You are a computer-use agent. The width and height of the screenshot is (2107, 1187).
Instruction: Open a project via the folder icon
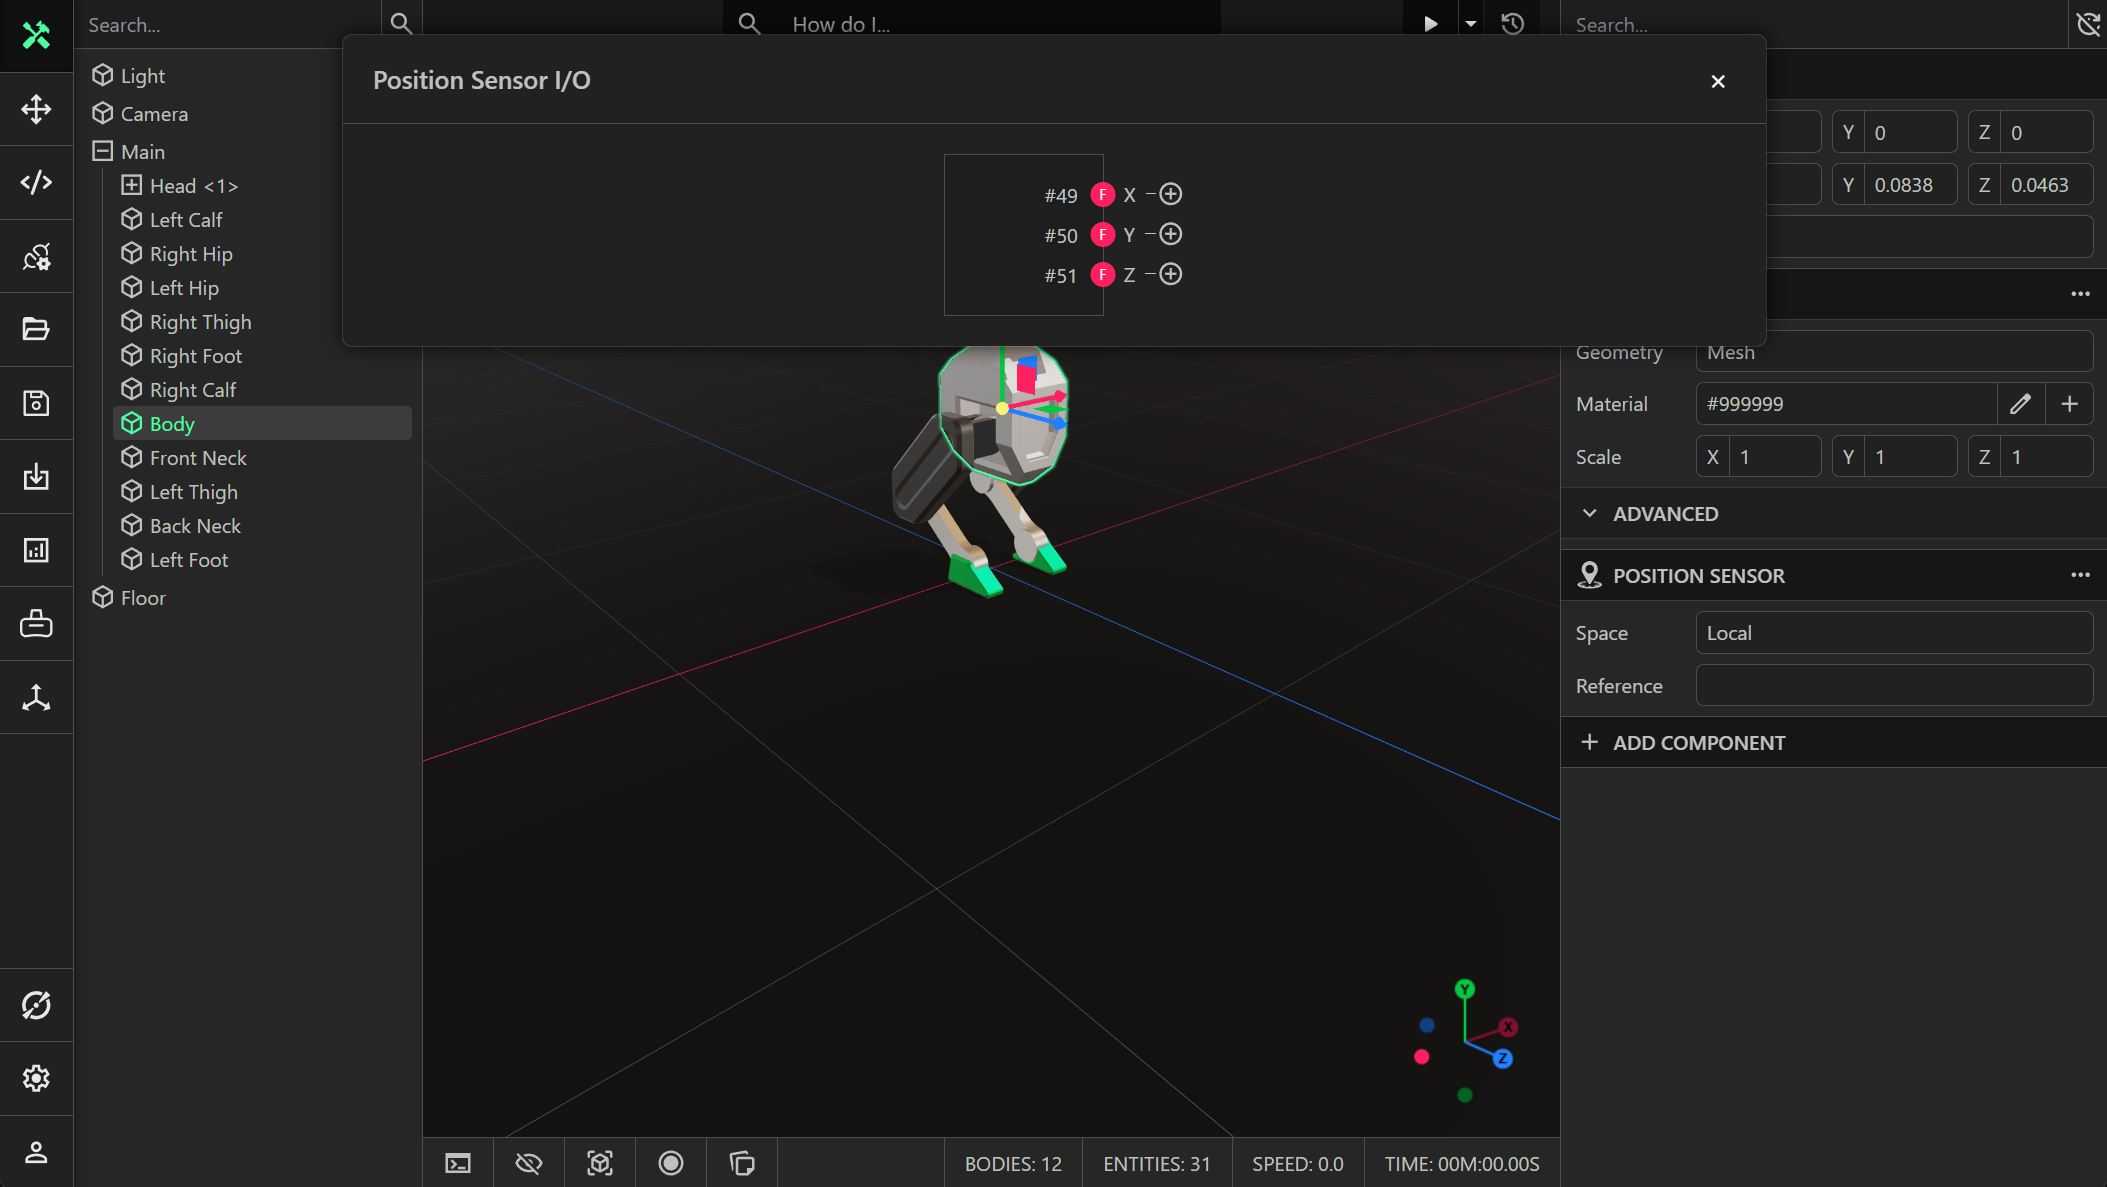(37, 329)
